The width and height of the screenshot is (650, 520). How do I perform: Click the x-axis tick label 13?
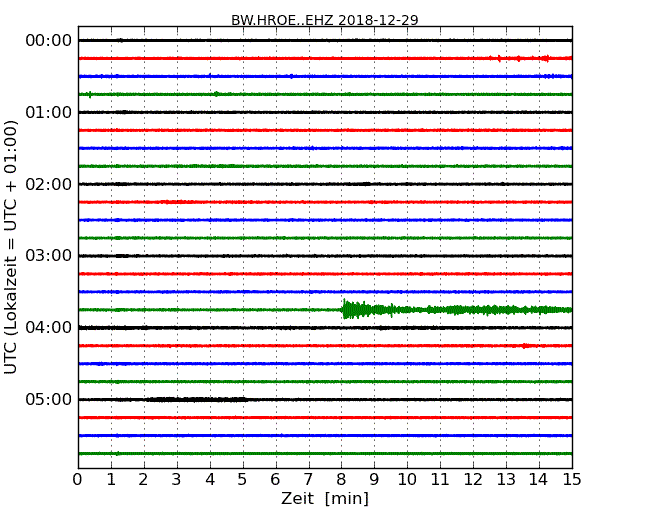click(x=506, y=480)
